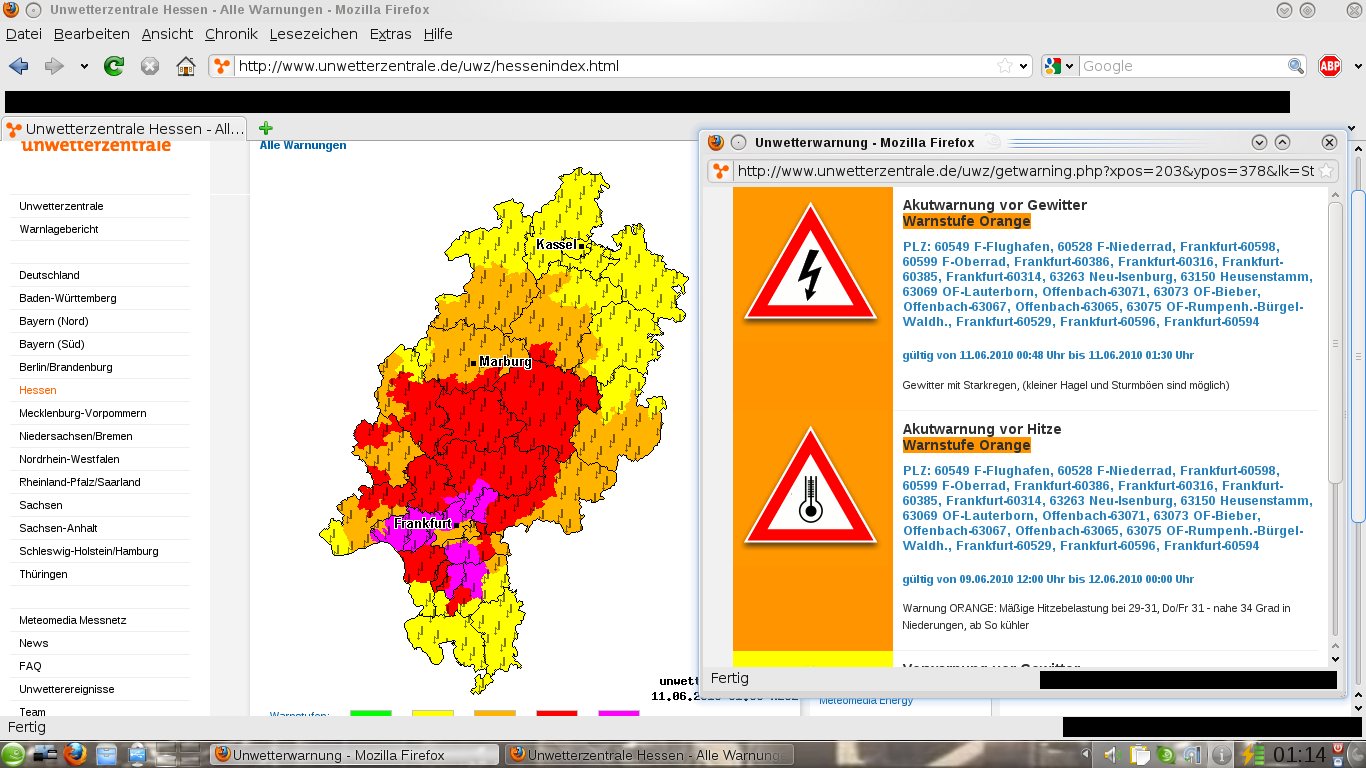Open the Datei menu
1366x768 pixels.
click(24, 34)
